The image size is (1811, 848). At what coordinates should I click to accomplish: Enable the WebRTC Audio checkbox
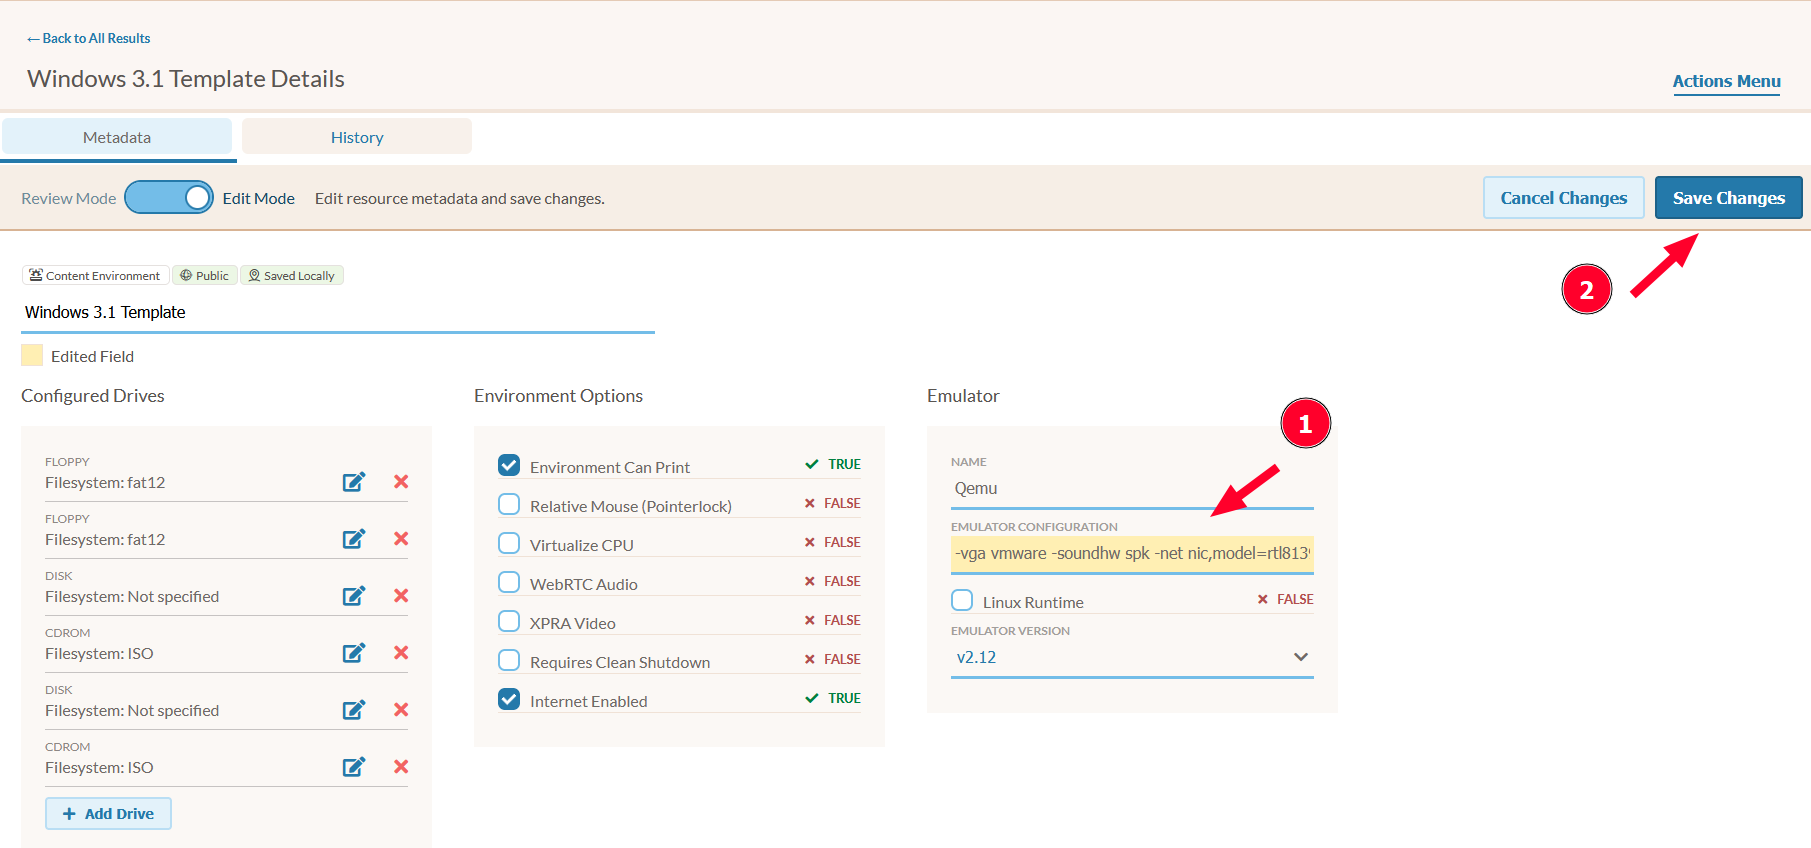[509, 582]
